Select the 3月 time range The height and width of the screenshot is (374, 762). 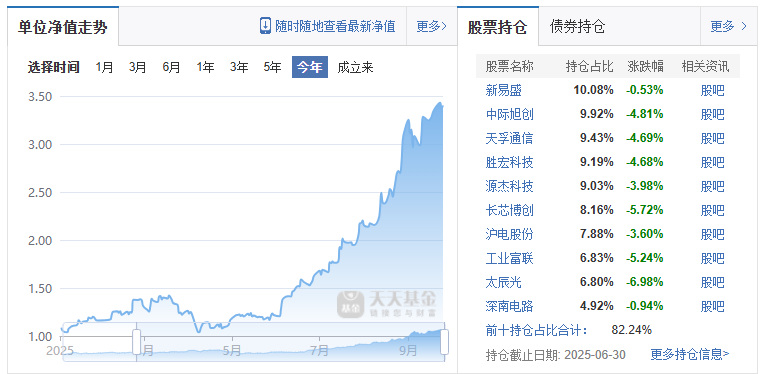point(138,67)
